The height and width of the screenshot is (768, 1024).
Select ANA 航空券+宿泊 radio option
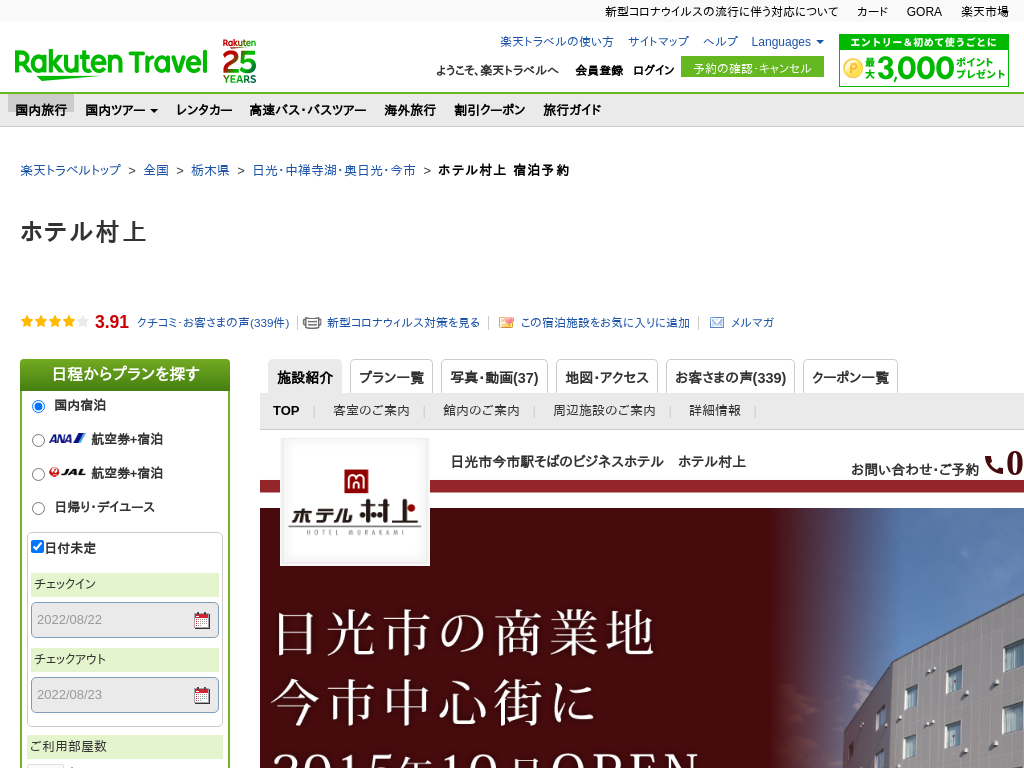[39, 440]
